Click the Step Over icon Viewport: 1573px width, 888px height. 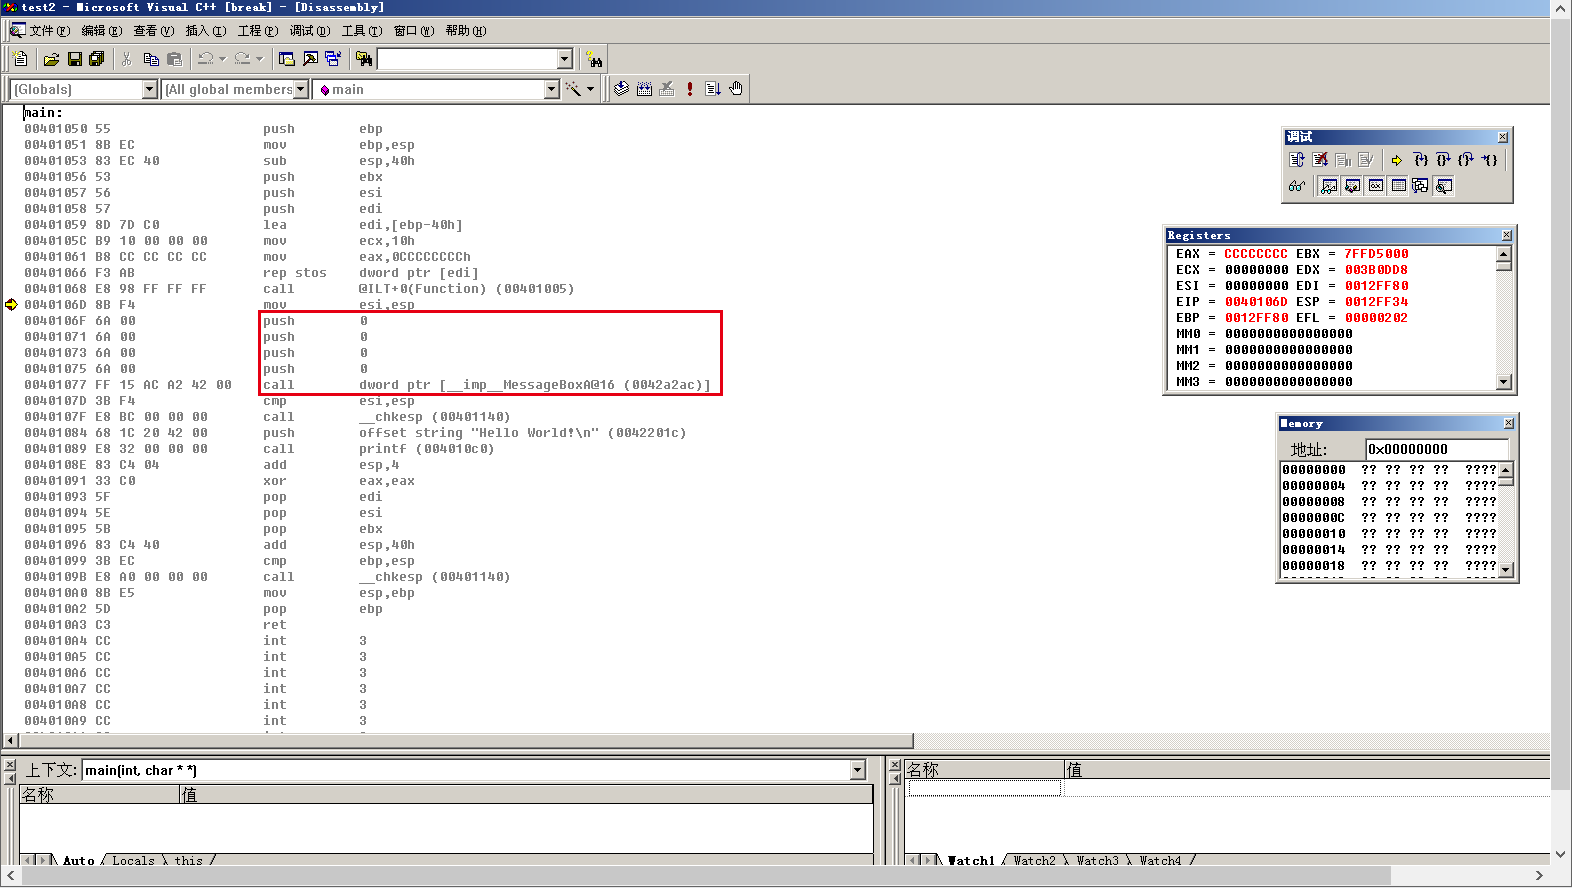[1443, 160]
